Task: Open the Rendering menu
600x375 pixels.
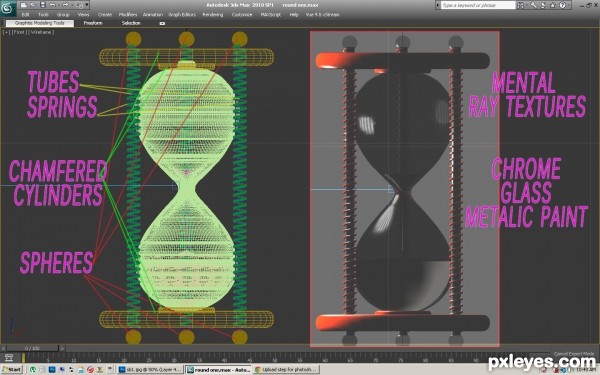Action: pos(213,15)
